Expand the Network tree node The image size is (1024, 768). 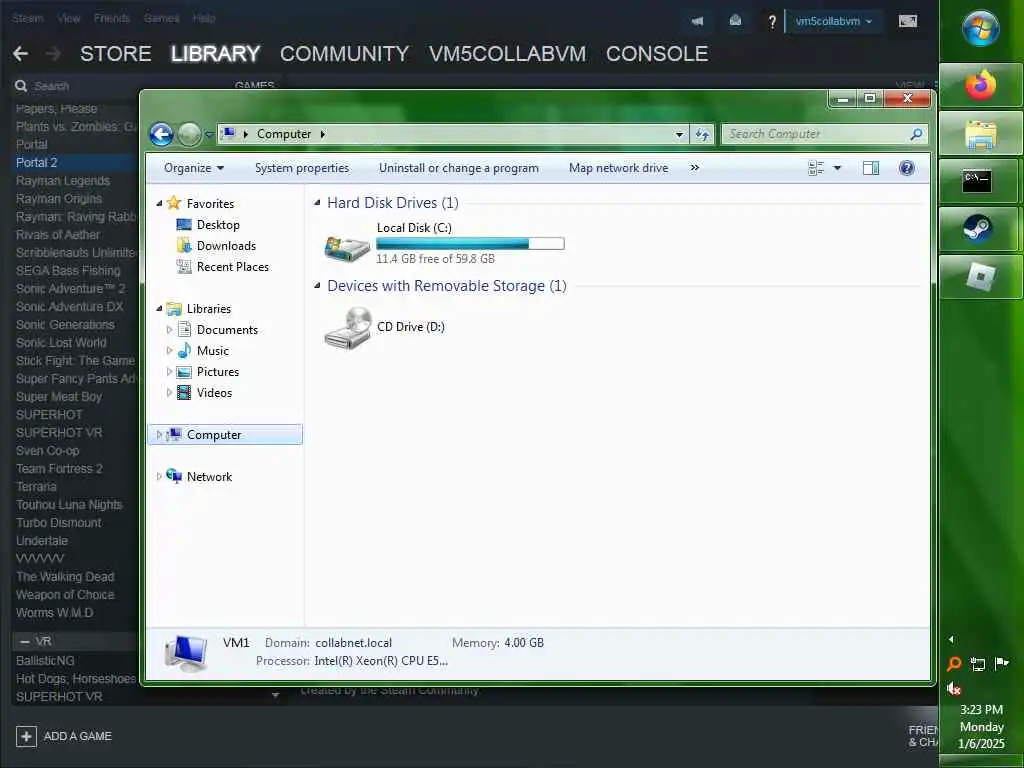pos(159,477)
